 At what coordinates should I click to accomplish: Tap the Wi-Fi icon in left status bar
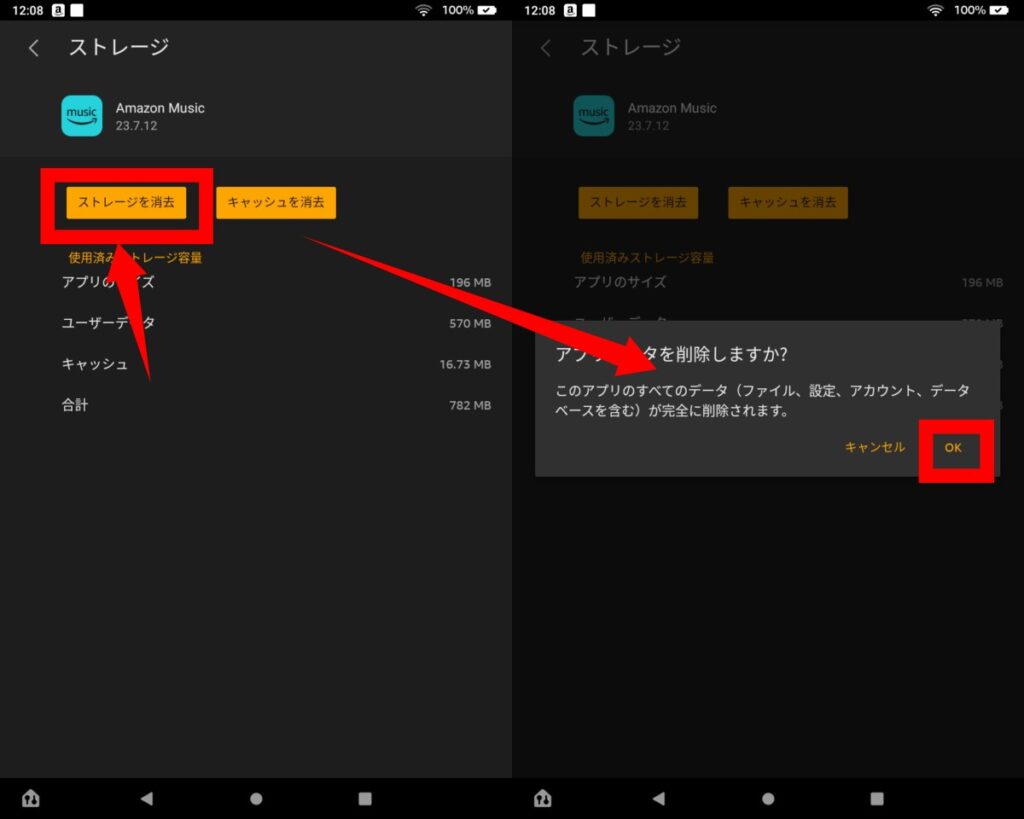(x=424, y=10)
